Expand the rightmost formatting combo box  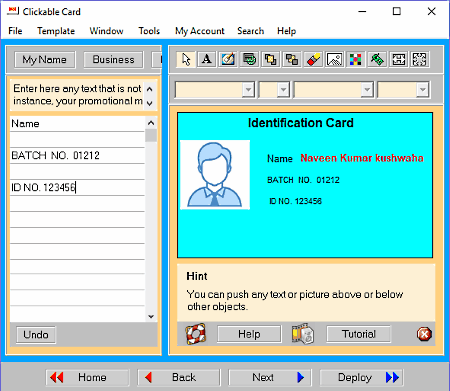click(x=422, y=90)
